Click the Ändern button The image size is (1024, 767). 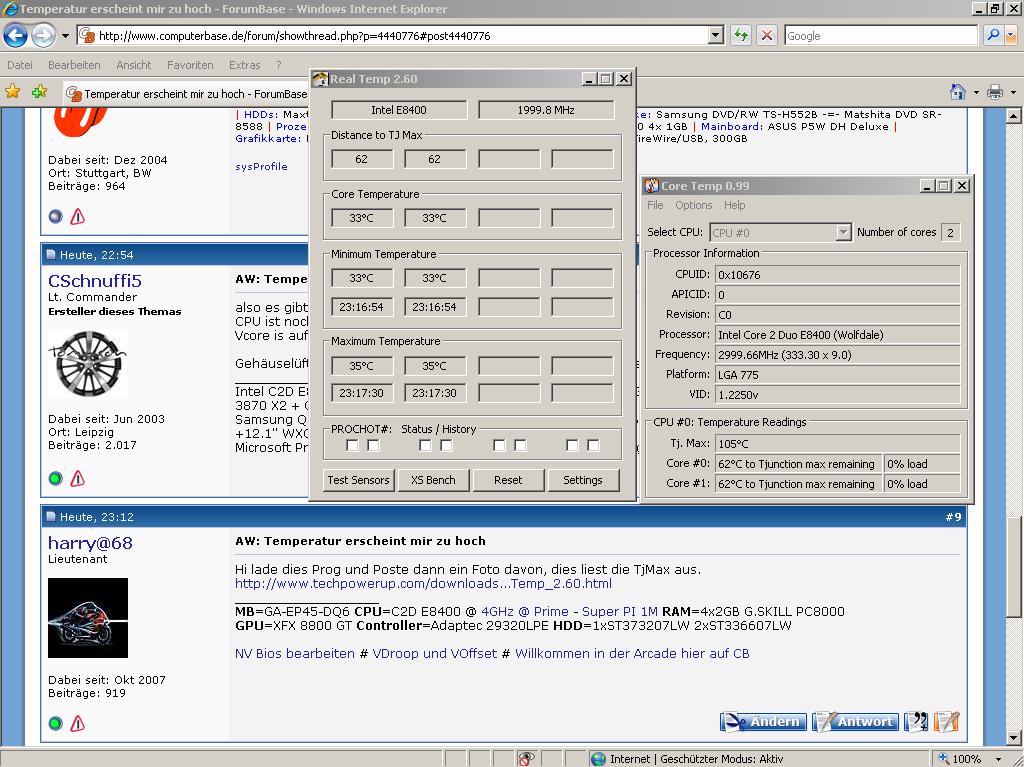tap(763, 721)
